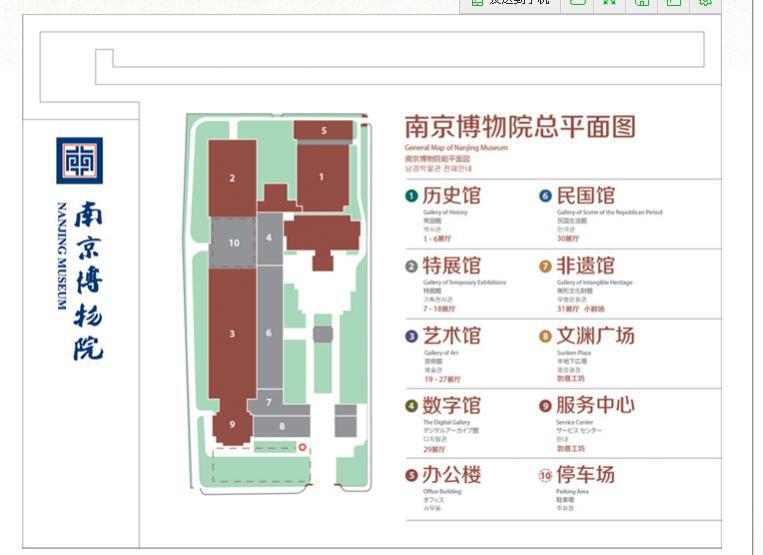
Task: Open settings via the gear icon at top
Action: (705, 4)
